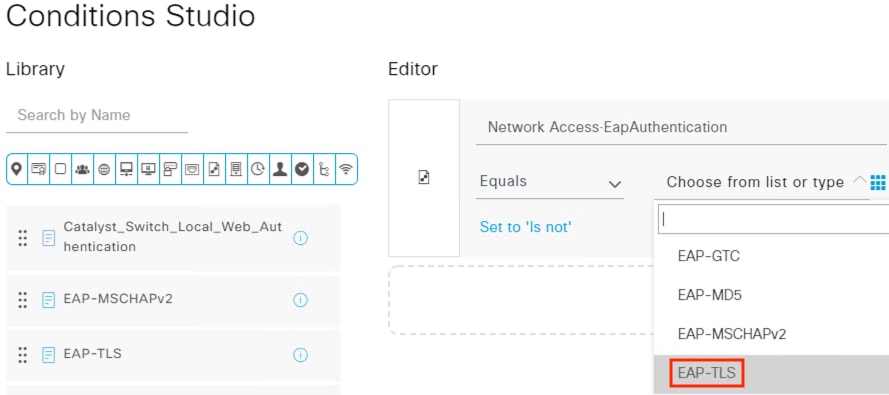The width and height of the screenshot is (889, 395).
Task: Select EAP-TLS from the dropdown list
Action: (x=706, y=374)
